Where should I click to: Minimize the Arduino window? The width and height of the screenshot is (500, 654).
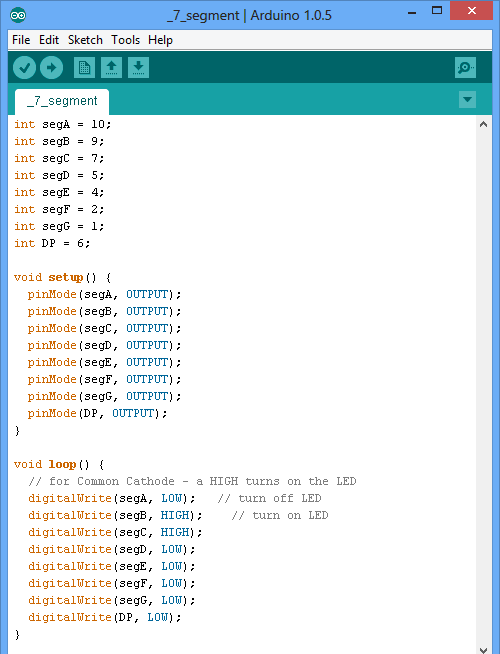click(412, 13)
